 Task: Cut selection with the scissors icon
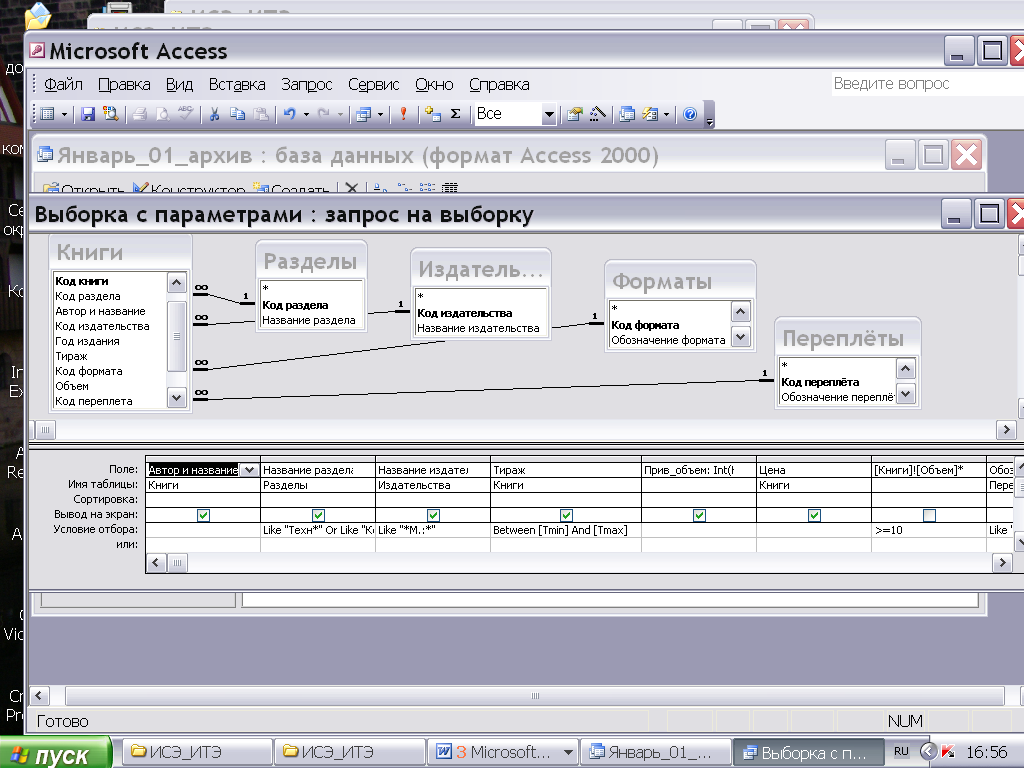[214, 114]
